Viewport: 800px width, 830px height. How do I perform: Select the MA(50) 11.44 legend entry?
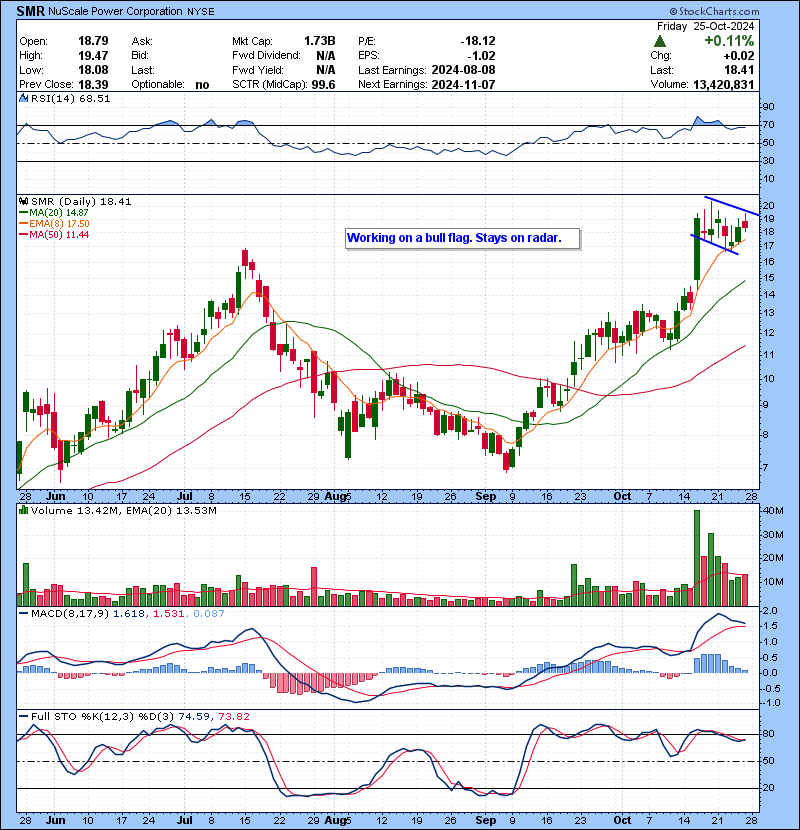click(54, 234)
